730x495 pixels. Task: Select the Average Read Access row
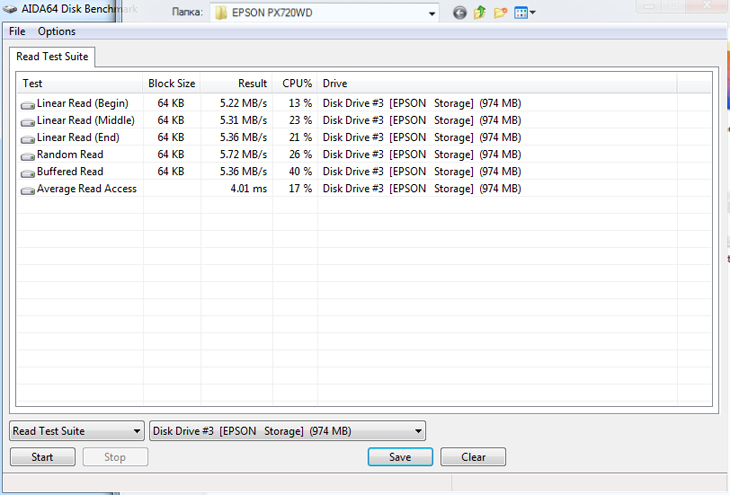coord(364,189)
